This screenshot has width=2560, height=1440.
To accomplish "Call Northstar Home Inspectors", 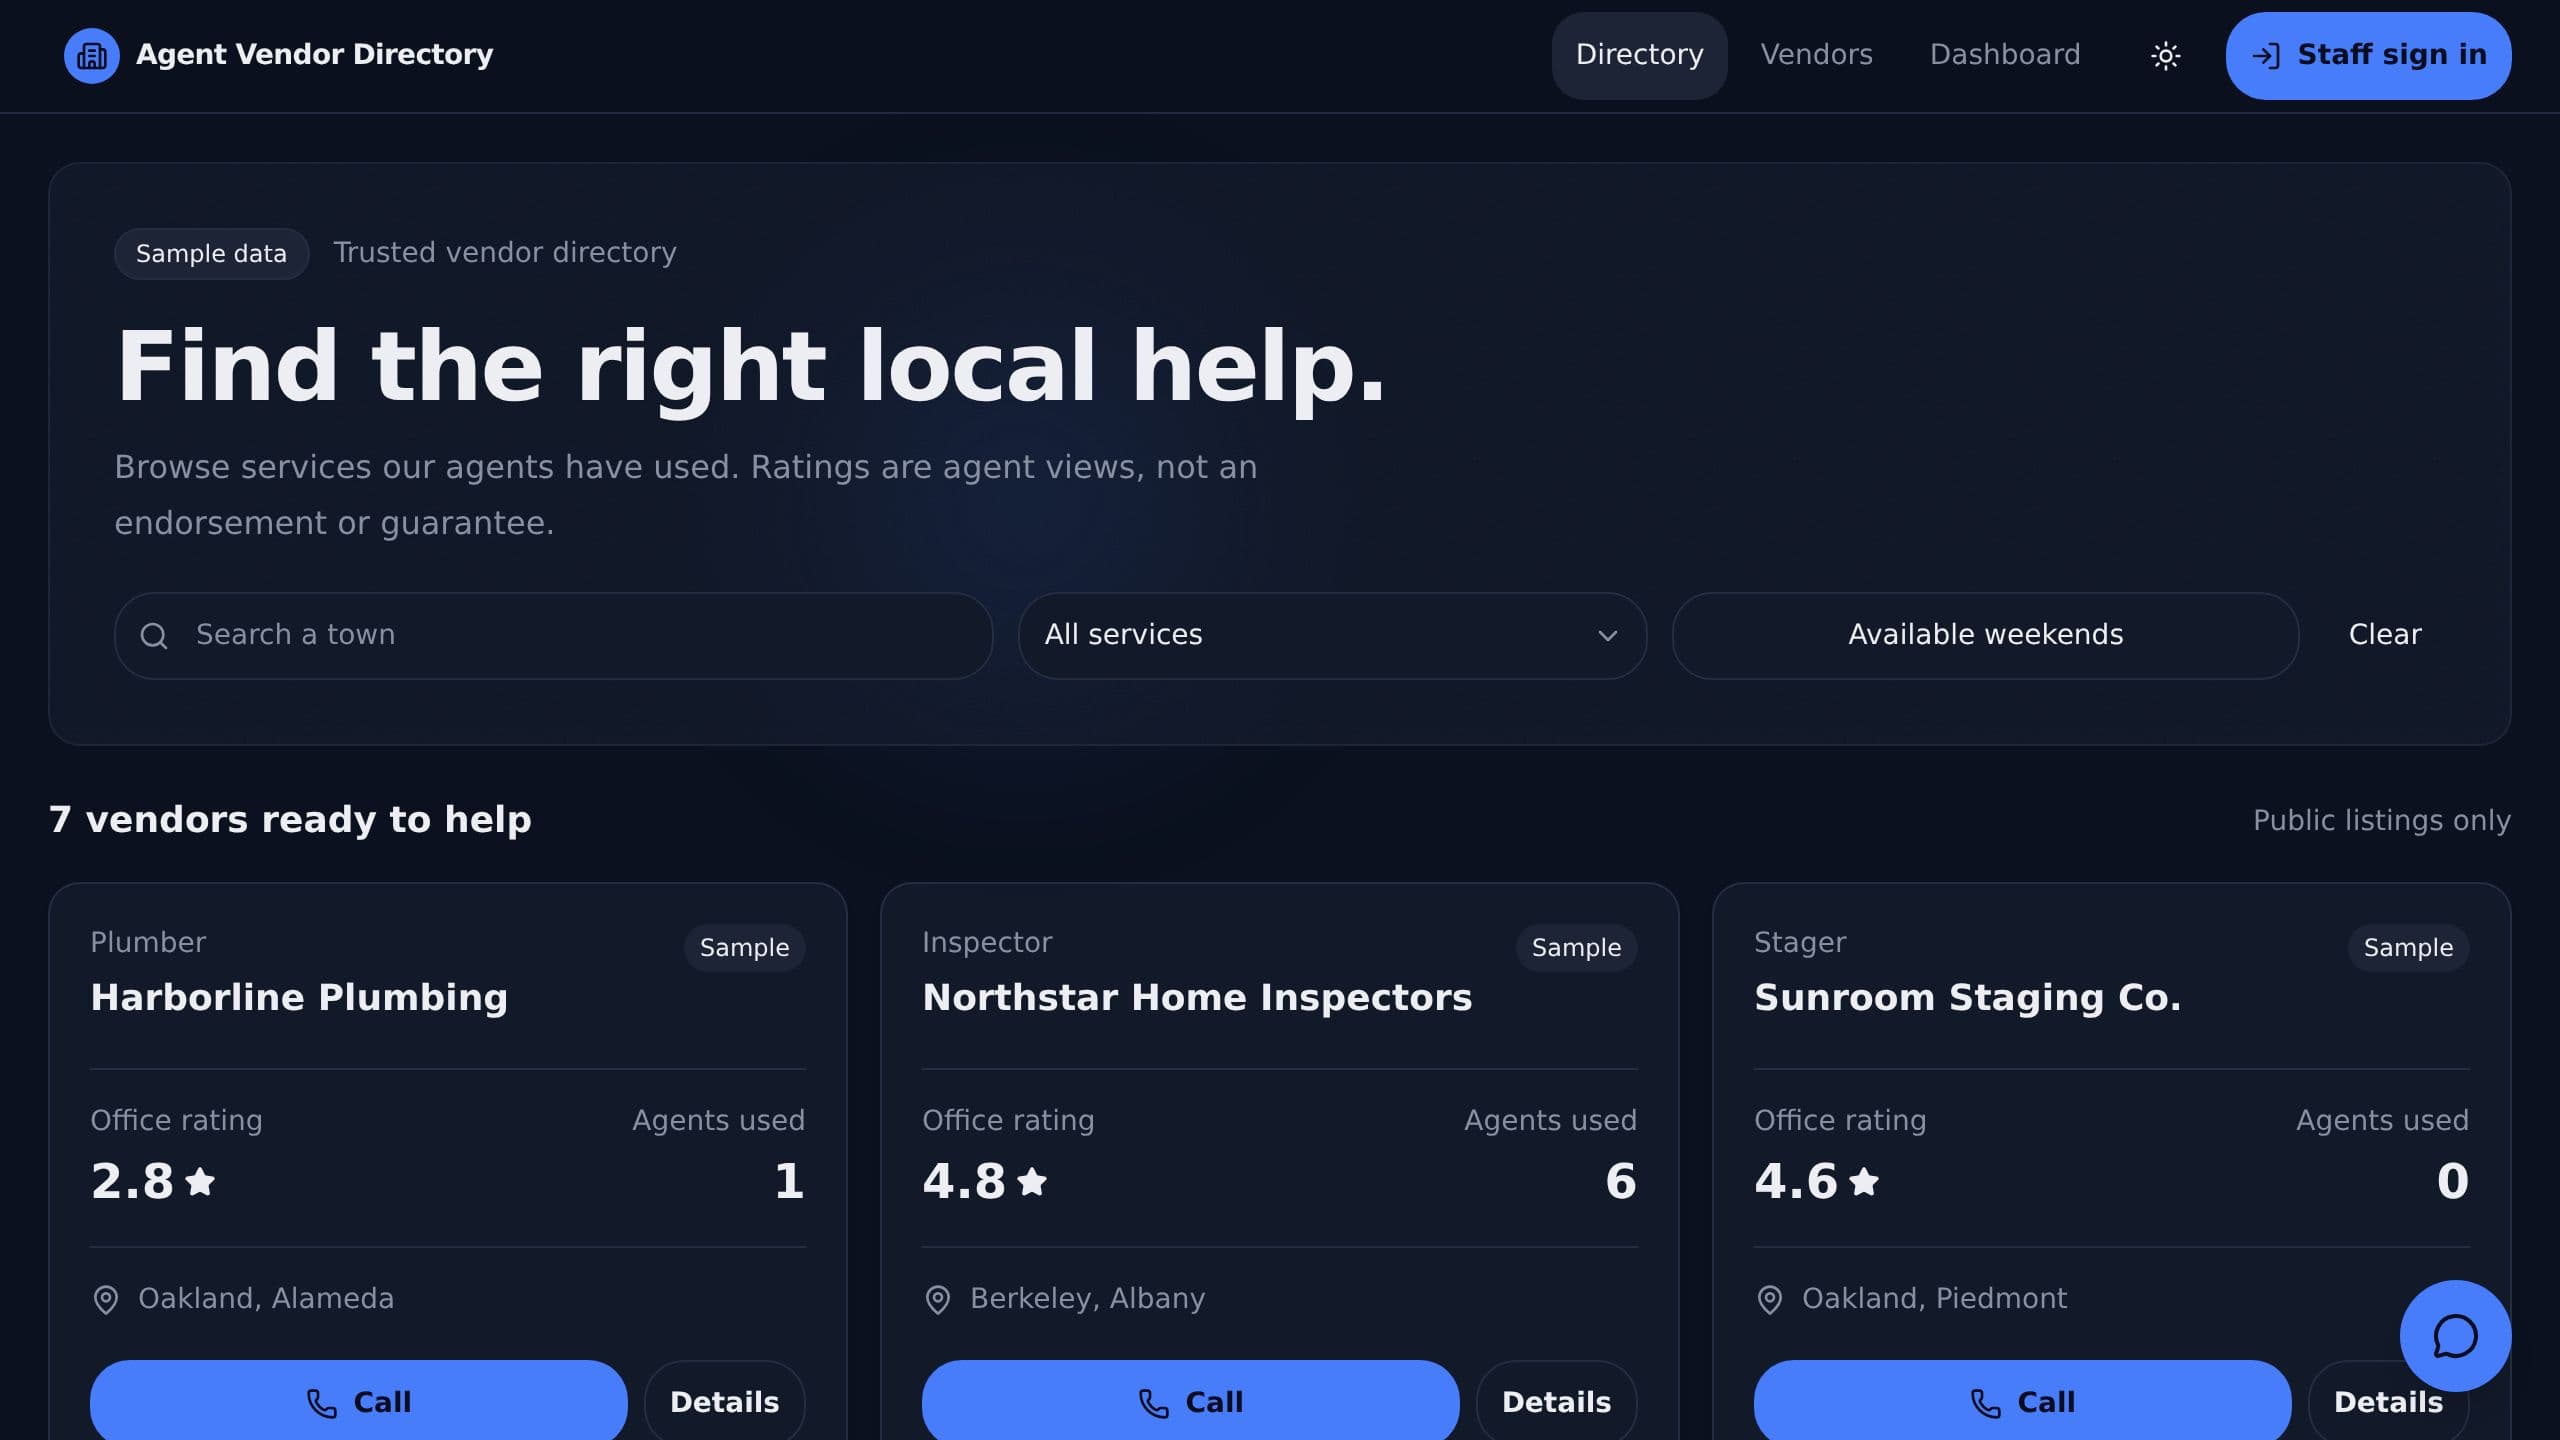I will [1190, 1401].
